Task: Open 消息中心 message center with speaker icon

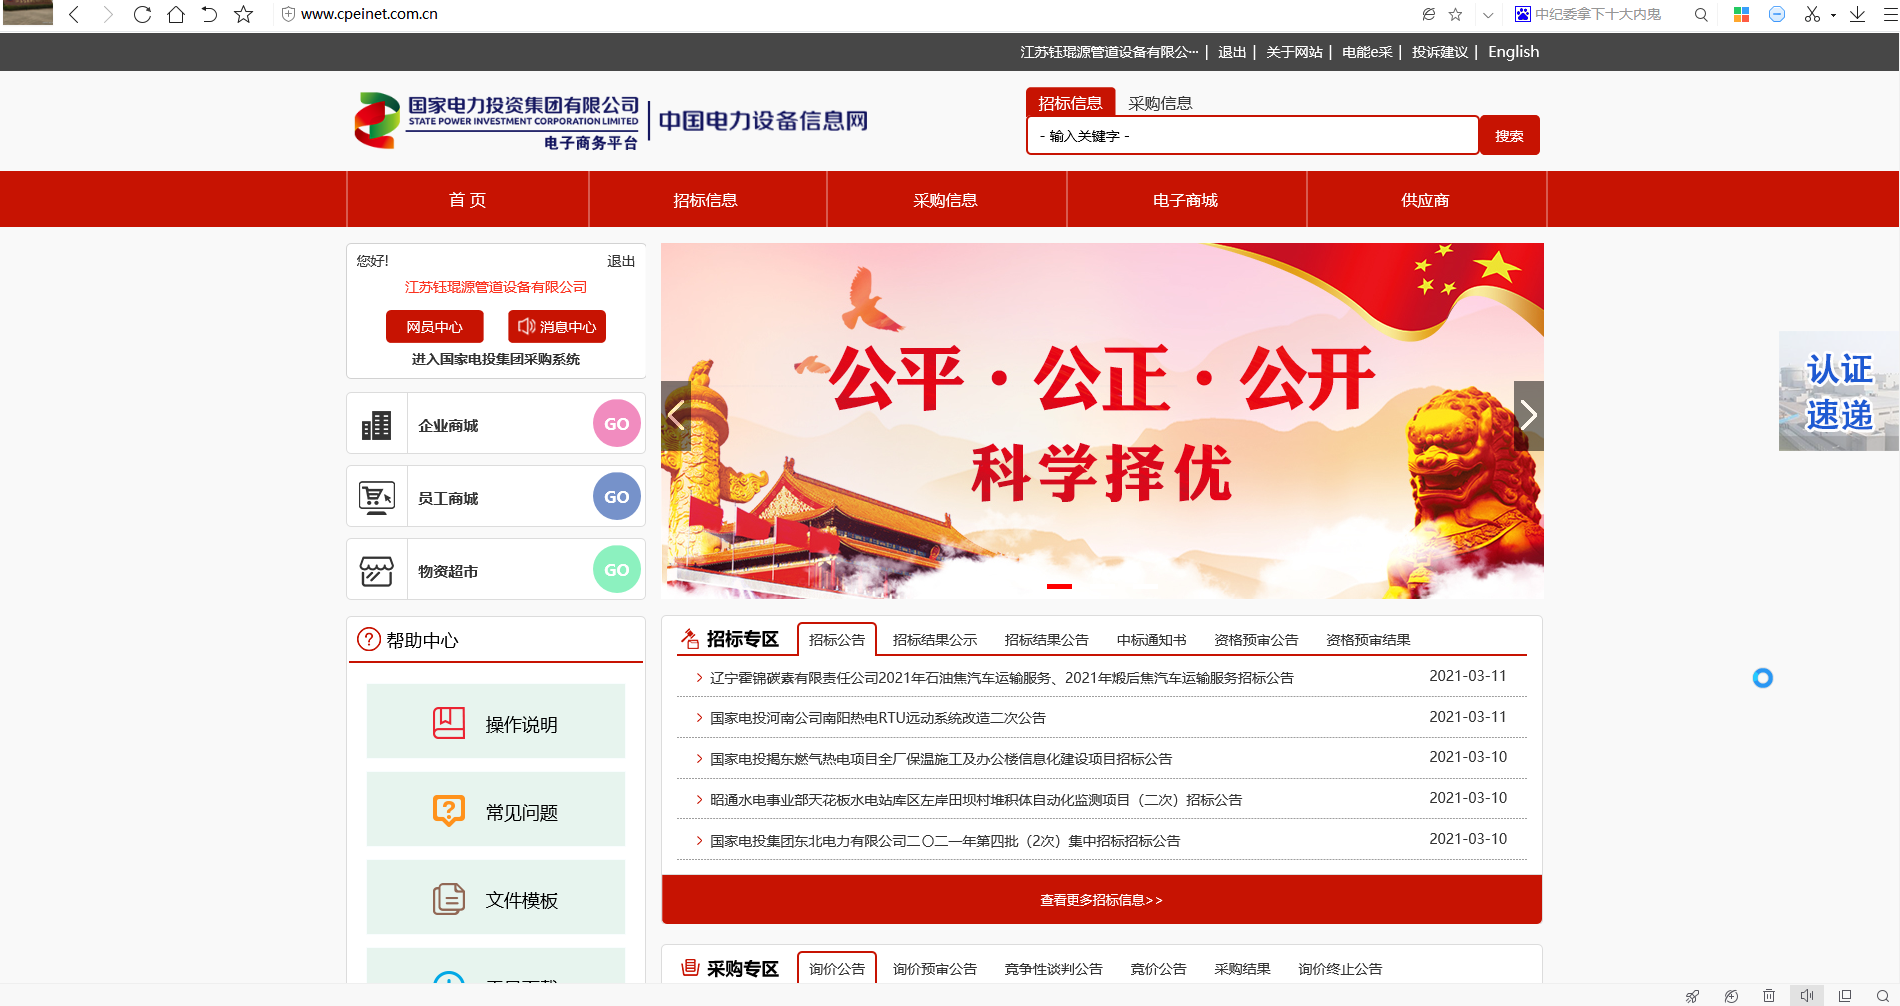Action: click(x=556, y=326)
